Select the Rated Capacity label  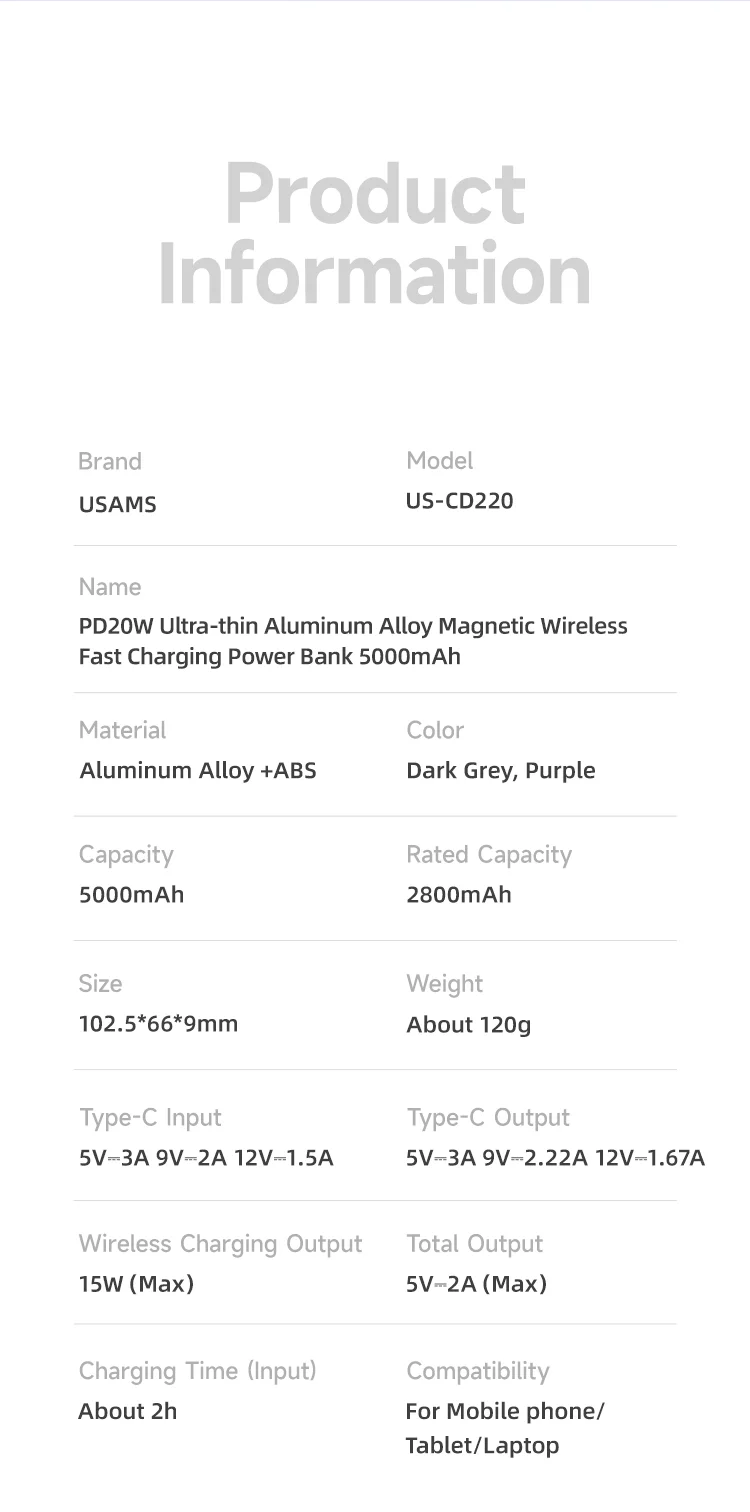tap(489, 855)
